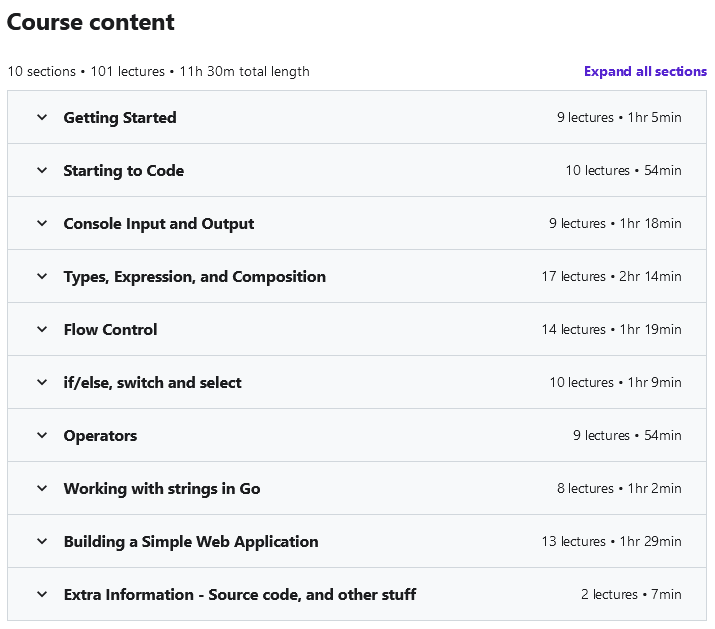
Task: Expand Building a Simple Web Application chevron
Action: click(x=42, y=541)
